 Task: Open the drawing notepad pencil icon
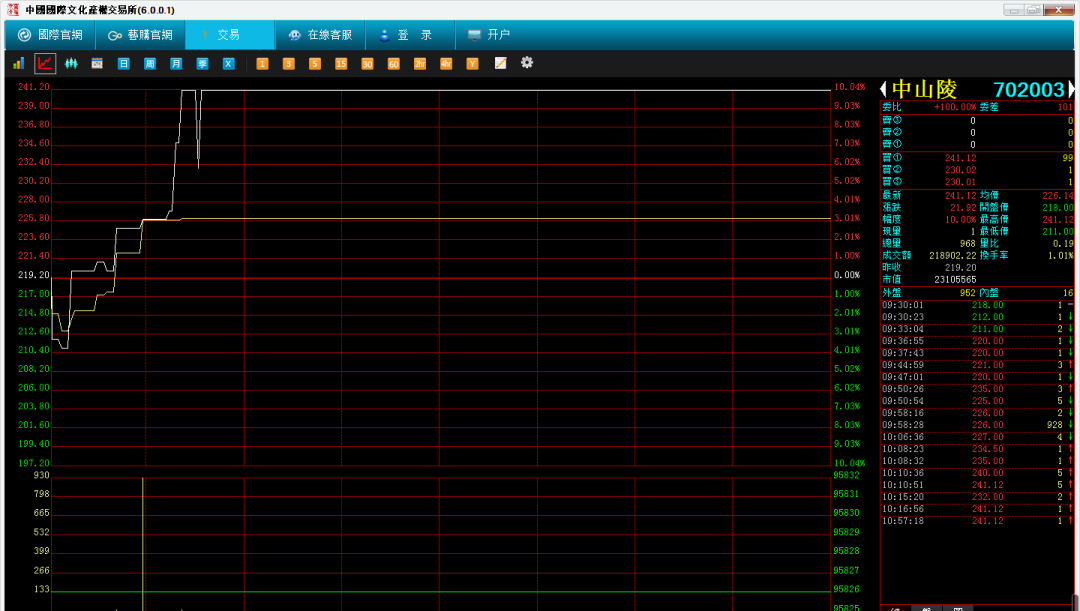pos(501,63)
